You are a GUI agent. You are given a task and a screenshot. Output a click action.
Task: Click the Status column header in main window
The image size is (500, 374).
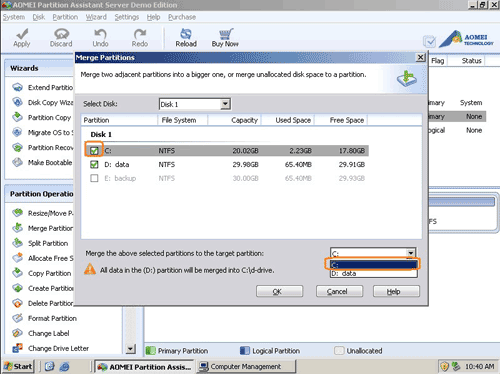[471, 61]
